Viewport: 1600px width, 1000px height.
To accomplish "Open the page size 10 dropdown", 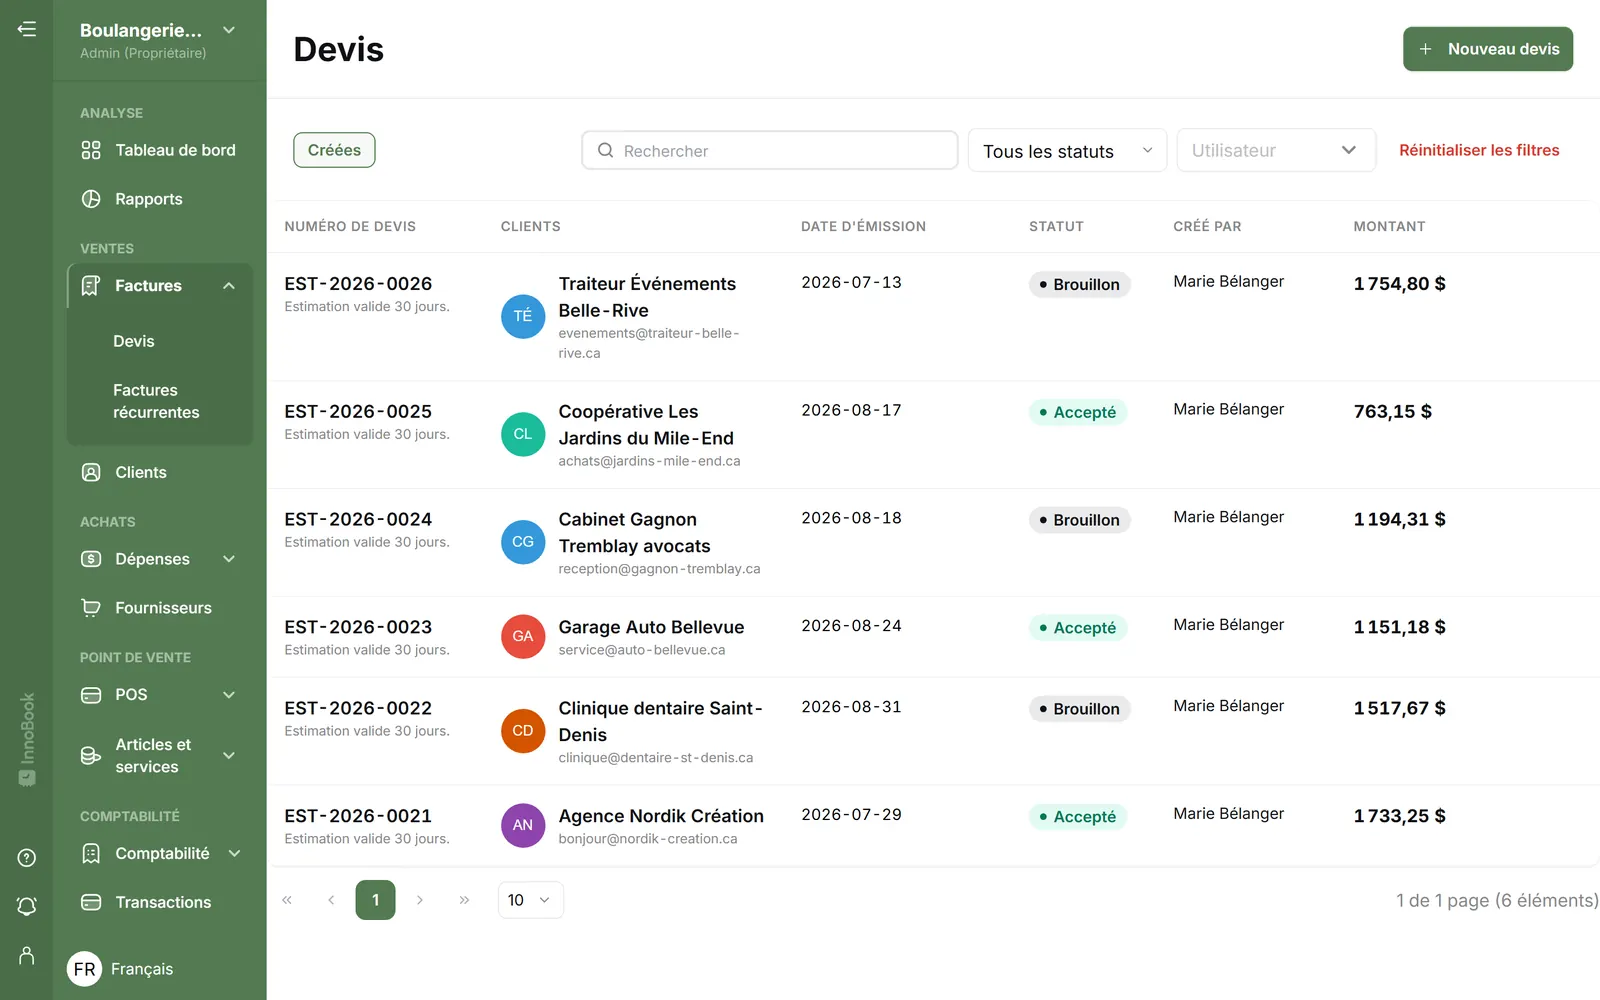I will pyautogui.click(x=530, y=900).
